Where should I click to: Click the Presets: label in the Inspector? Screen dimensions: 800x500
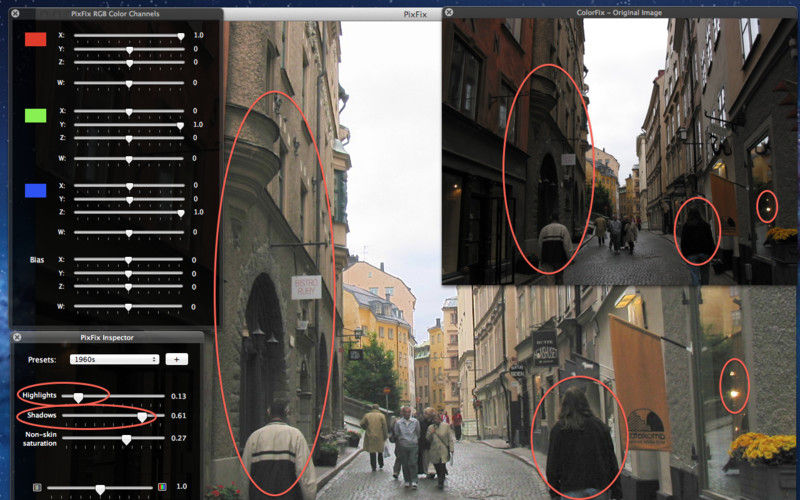click(x=42, y=360)
